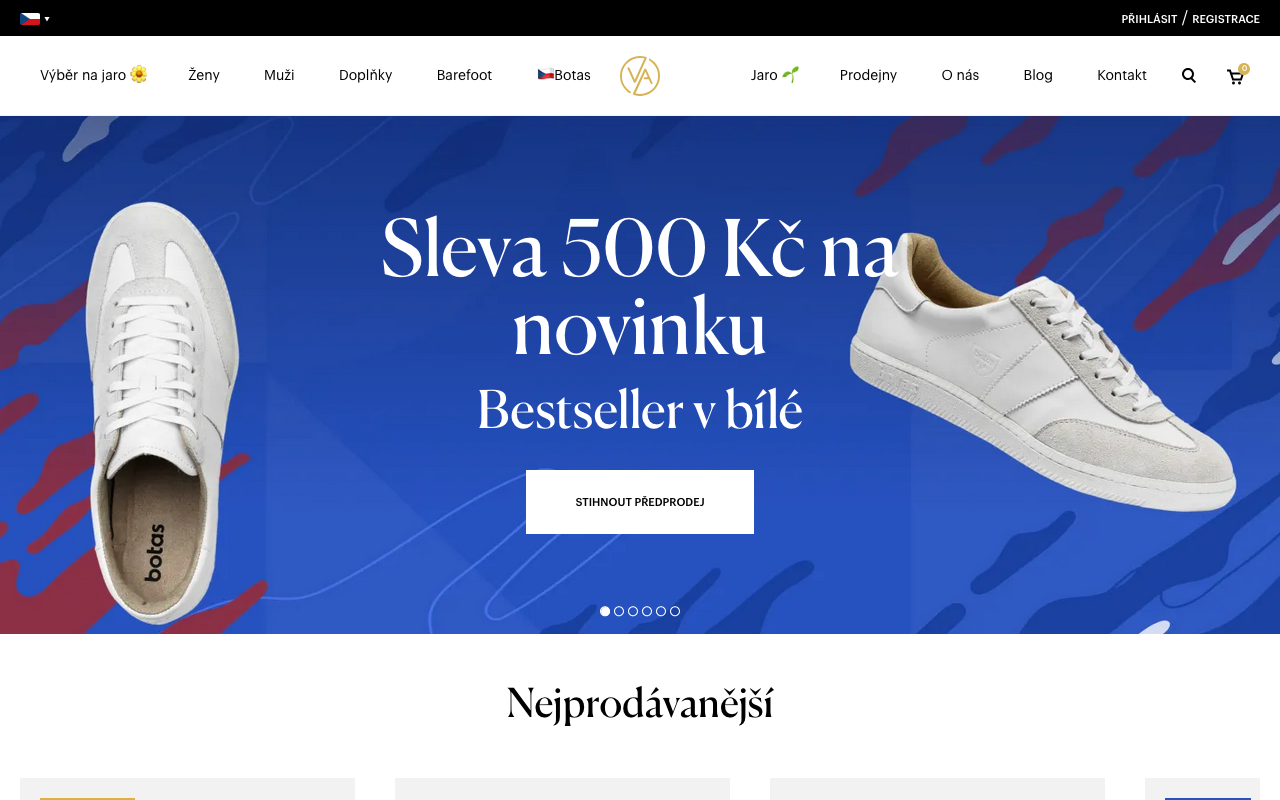Click the Registrace link
The image size is (1280, 800).
pos(1226,19)
